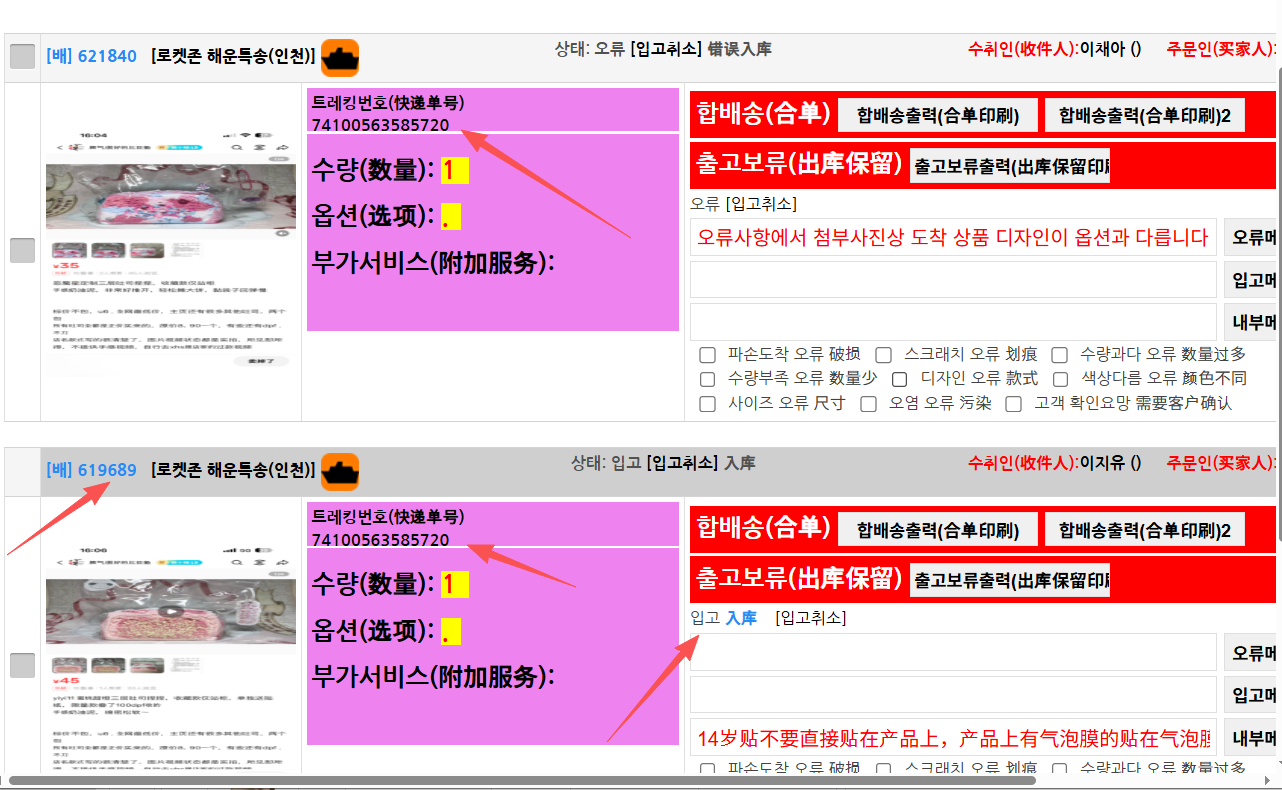The image size is (1282, 790).
Task: Click the orange ship icon for order 619689
Action: tap(340, 471)
